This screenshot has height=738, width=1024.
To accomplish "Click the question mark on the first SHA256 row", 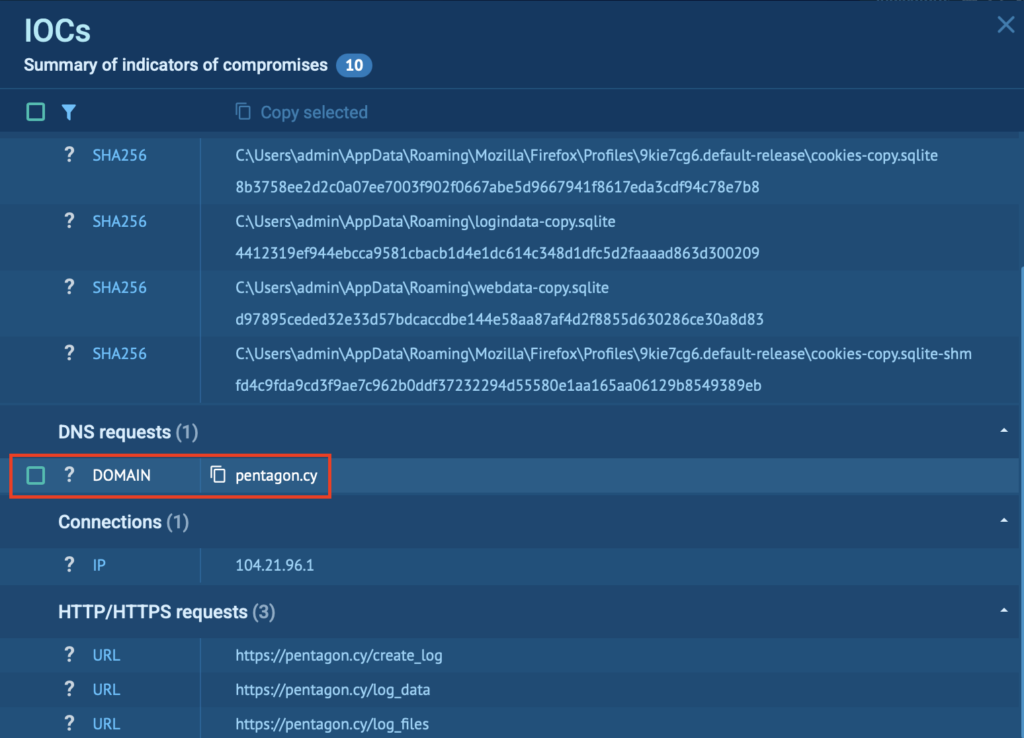I will point(68,155).
